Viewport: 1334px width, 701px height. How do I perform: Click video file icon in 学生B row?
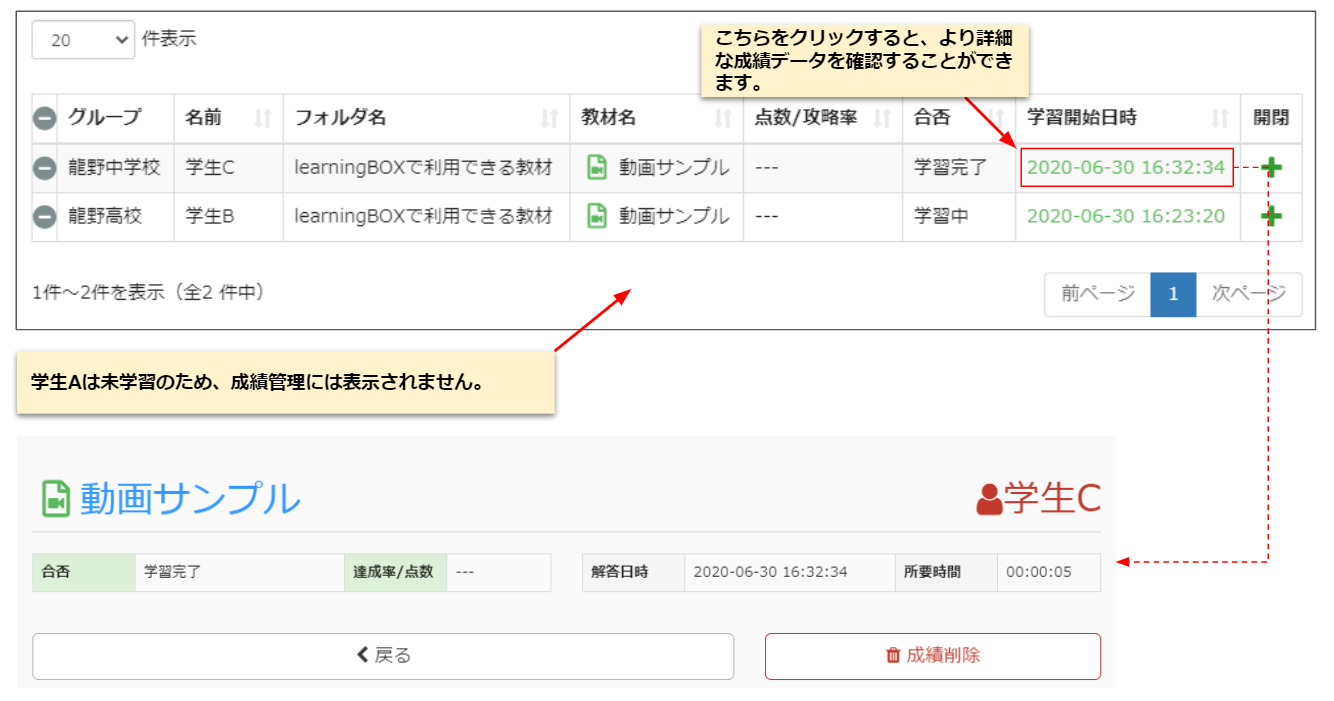coord(596,216)
